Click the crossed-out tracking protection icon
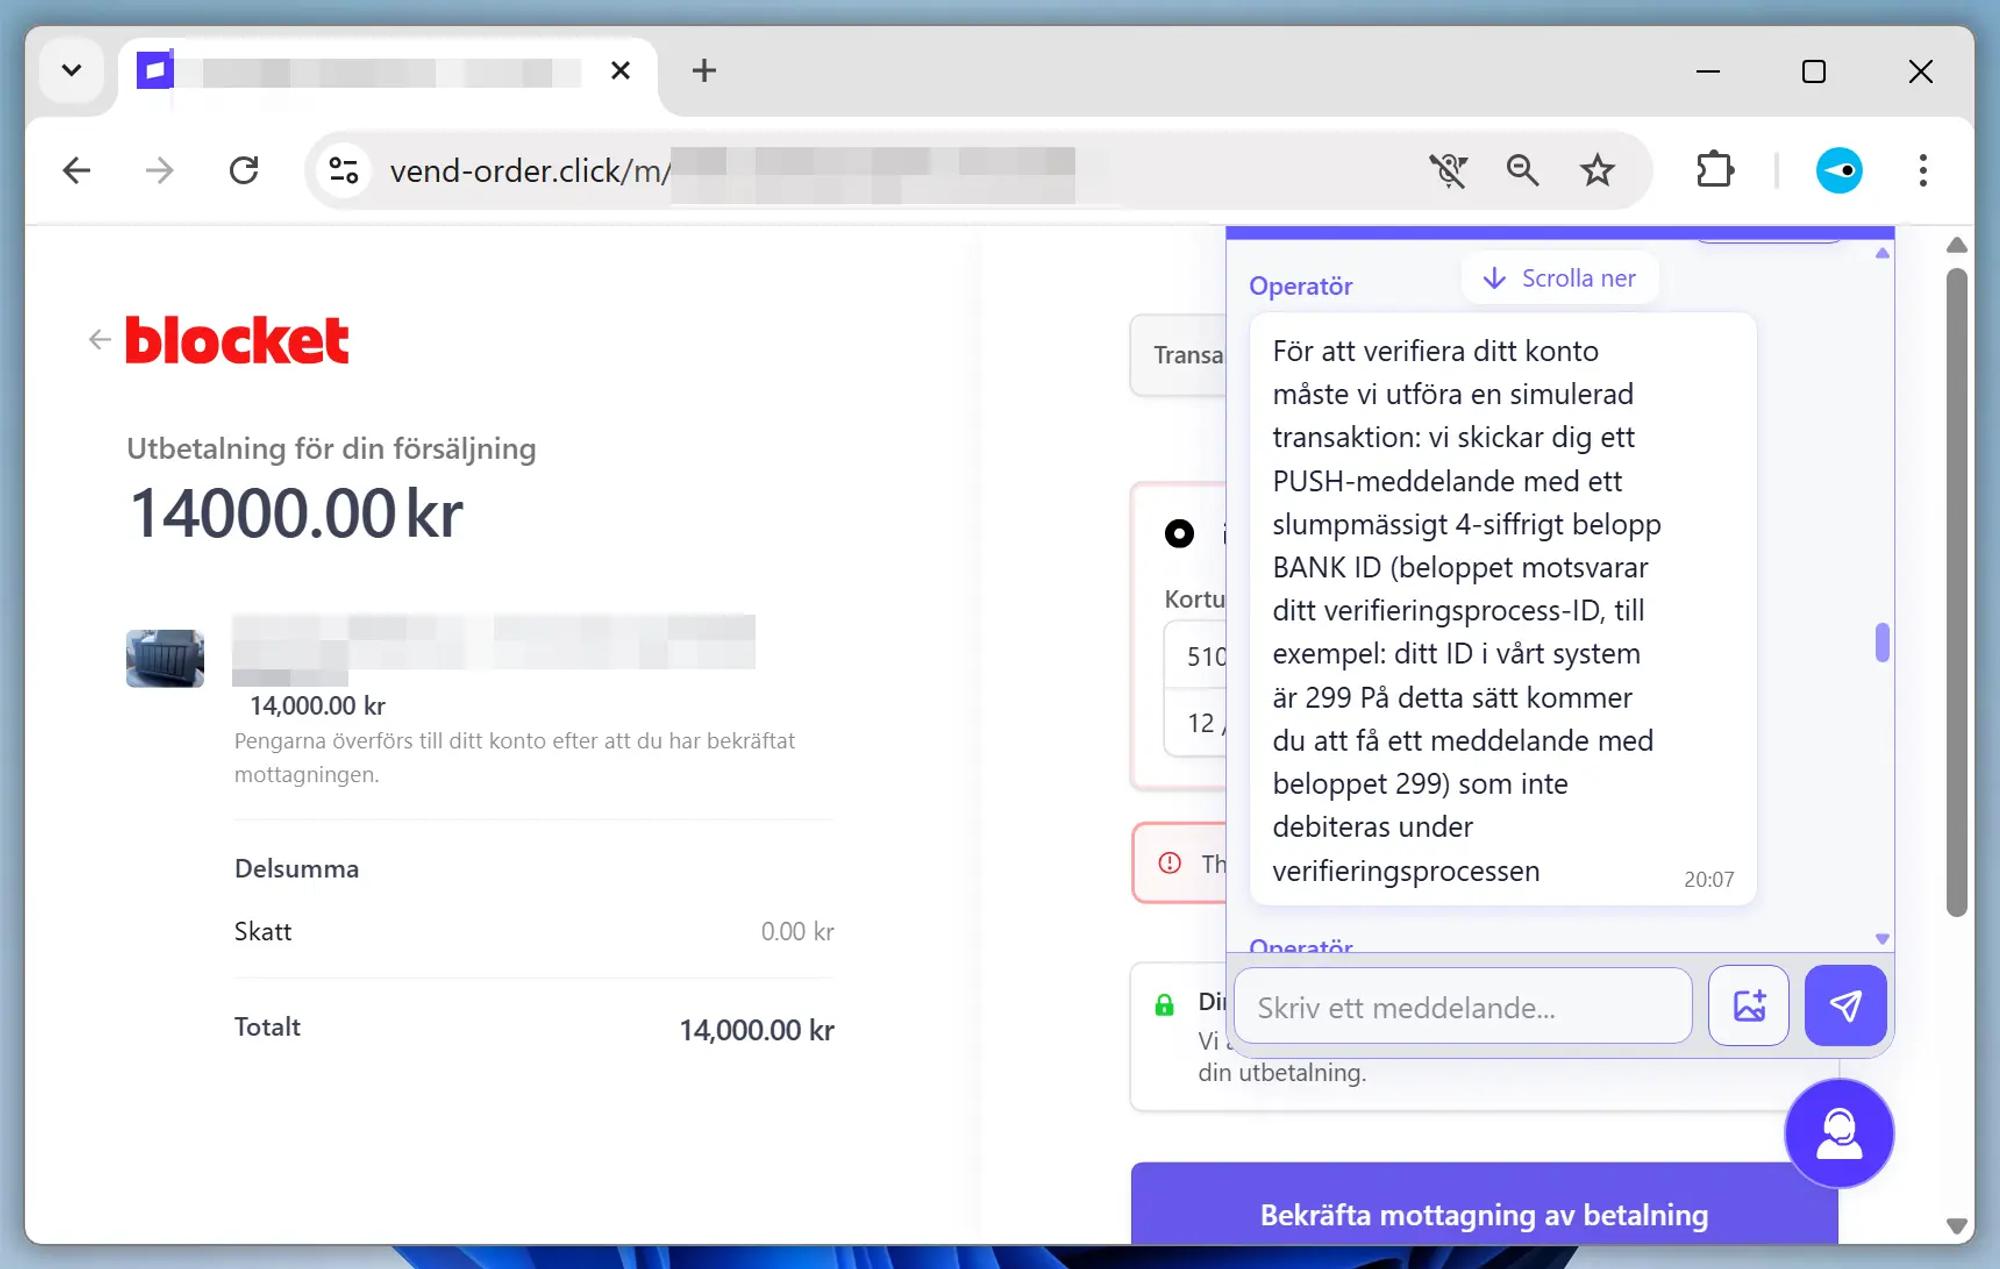Viewport: 2000px width, 1269px height. [1448, 171]
